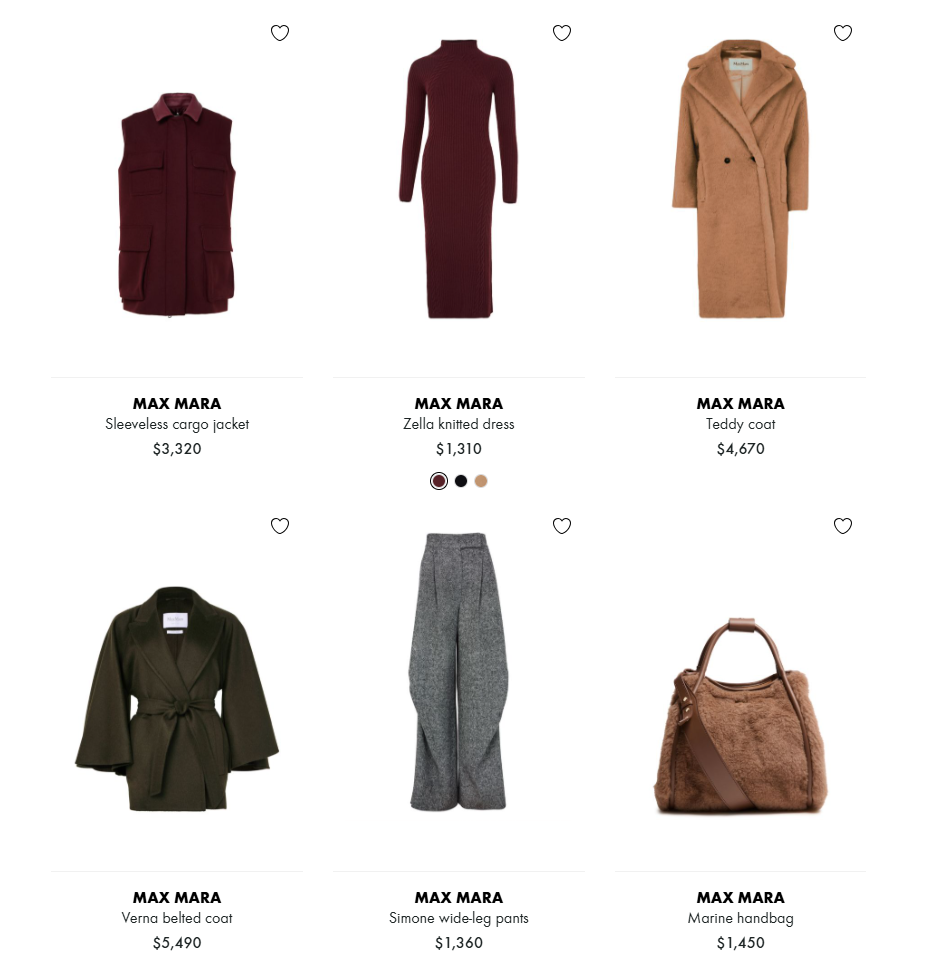Open the Sleeveless cargo jacket product image
The height and width of the screenshot is (963, 945).
pos(177,205)
